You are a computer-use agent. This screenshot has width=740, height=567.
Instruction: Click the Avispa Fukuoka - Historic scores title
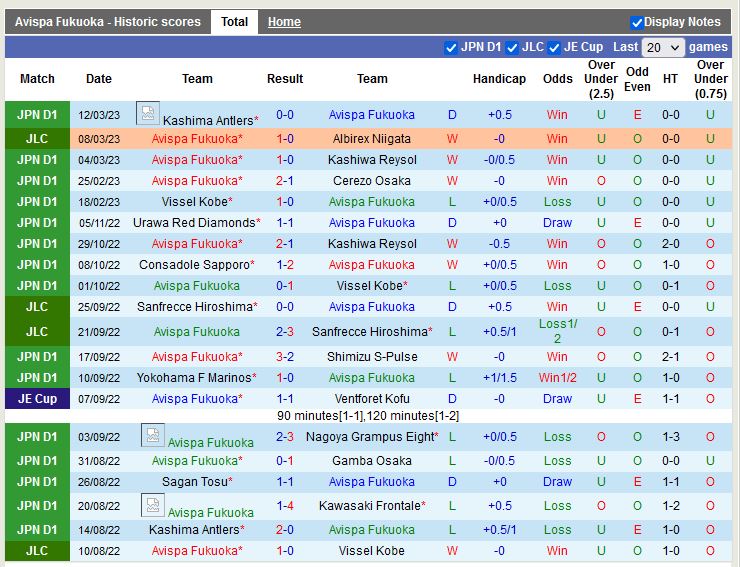108,22
